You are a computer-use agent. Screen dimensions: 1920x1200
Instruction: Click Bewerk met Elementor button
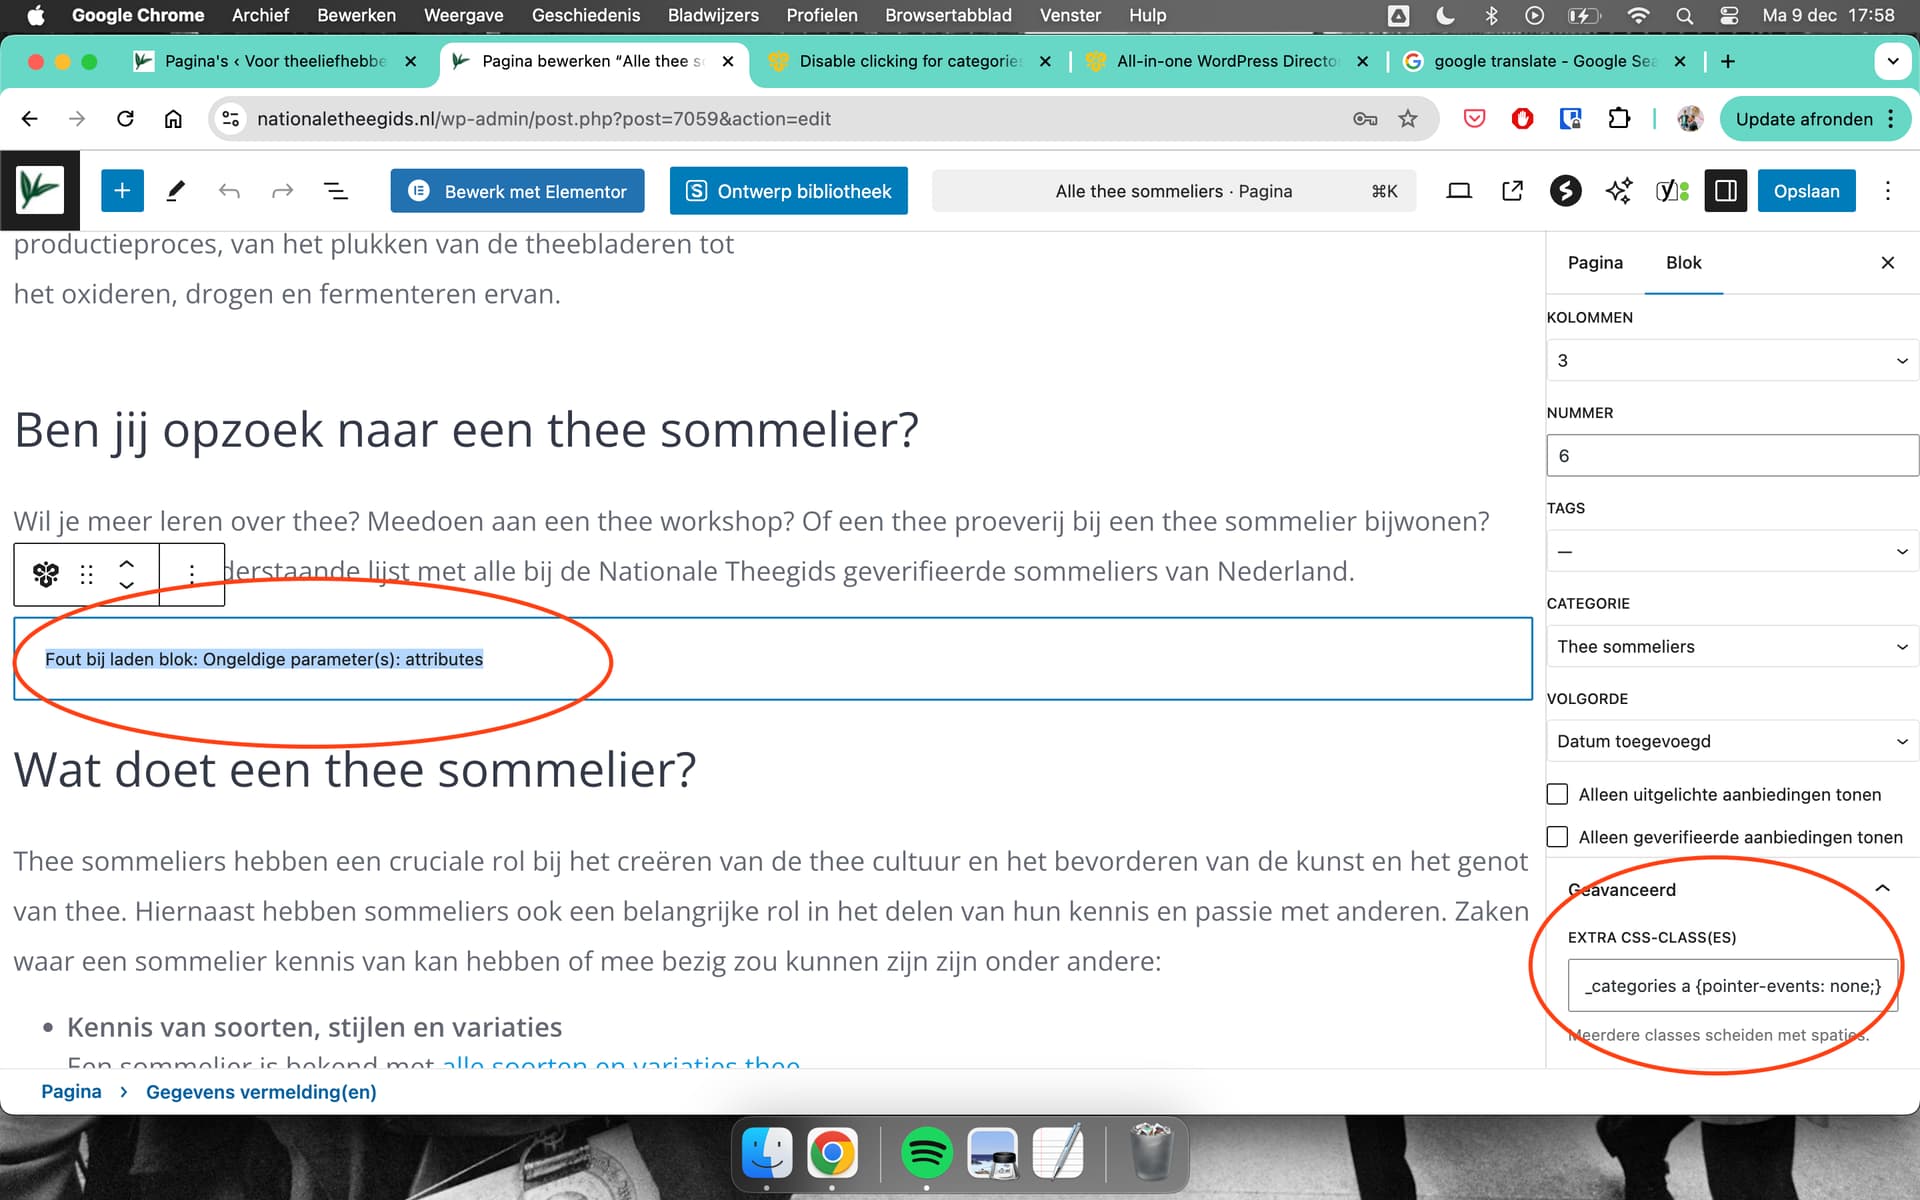click(517, 191)
